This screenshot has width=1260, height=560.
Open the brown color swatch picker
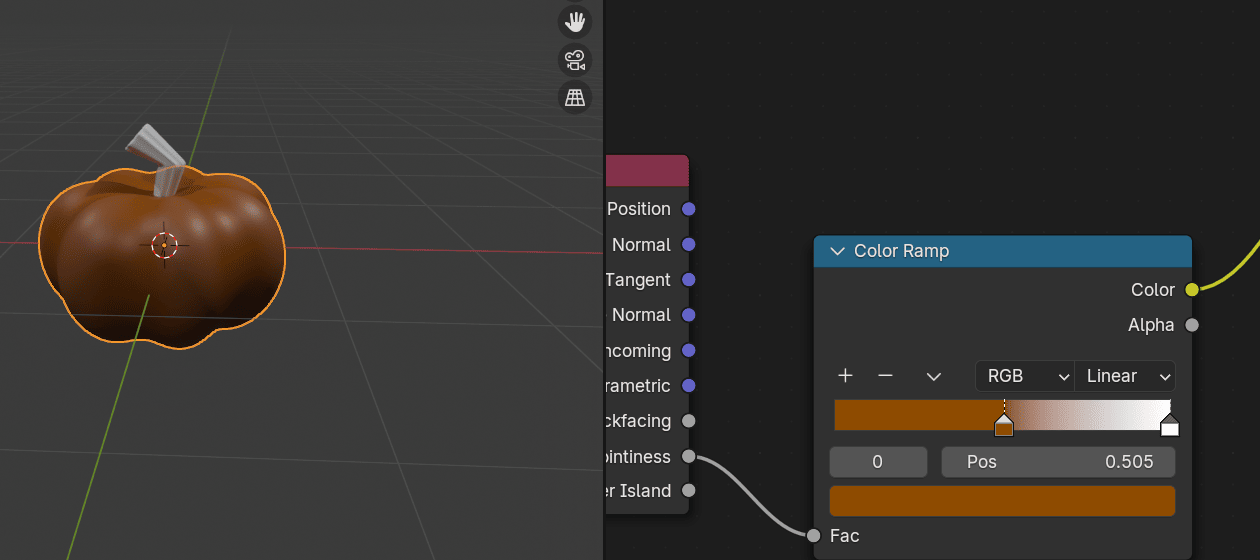tap(1002, 501)
